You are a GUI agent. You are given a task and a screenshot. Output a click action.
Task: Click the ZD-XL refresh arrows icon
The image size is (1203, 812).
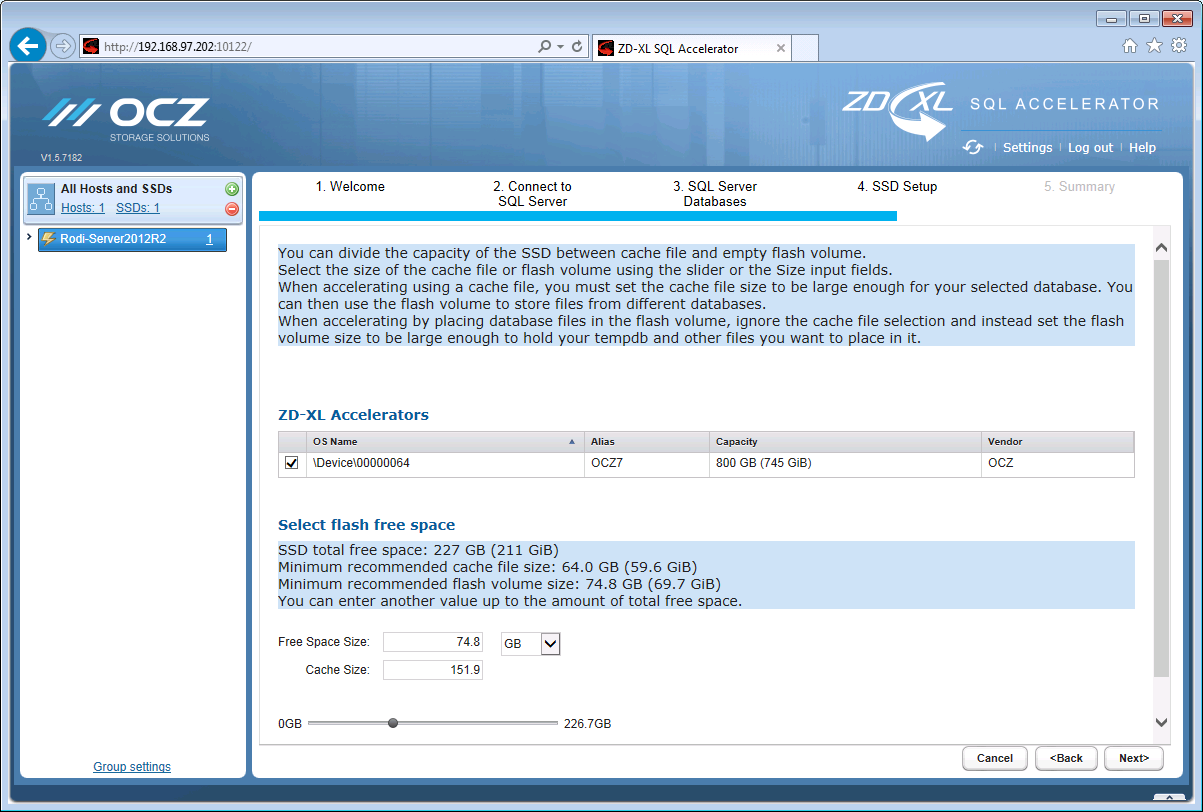973,147
